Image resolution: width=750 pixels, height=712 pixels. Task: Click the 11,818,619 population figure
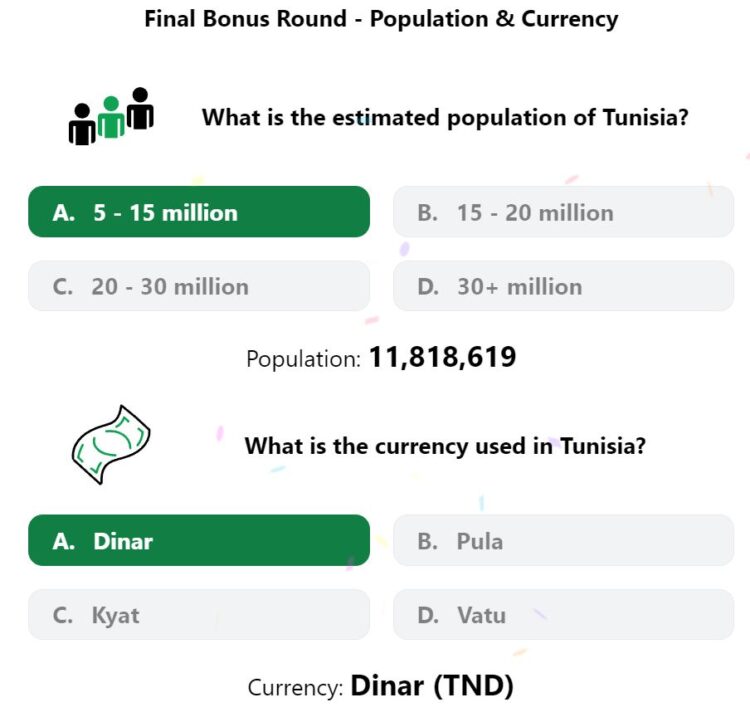pyautogui.click(x=442, y=357)
